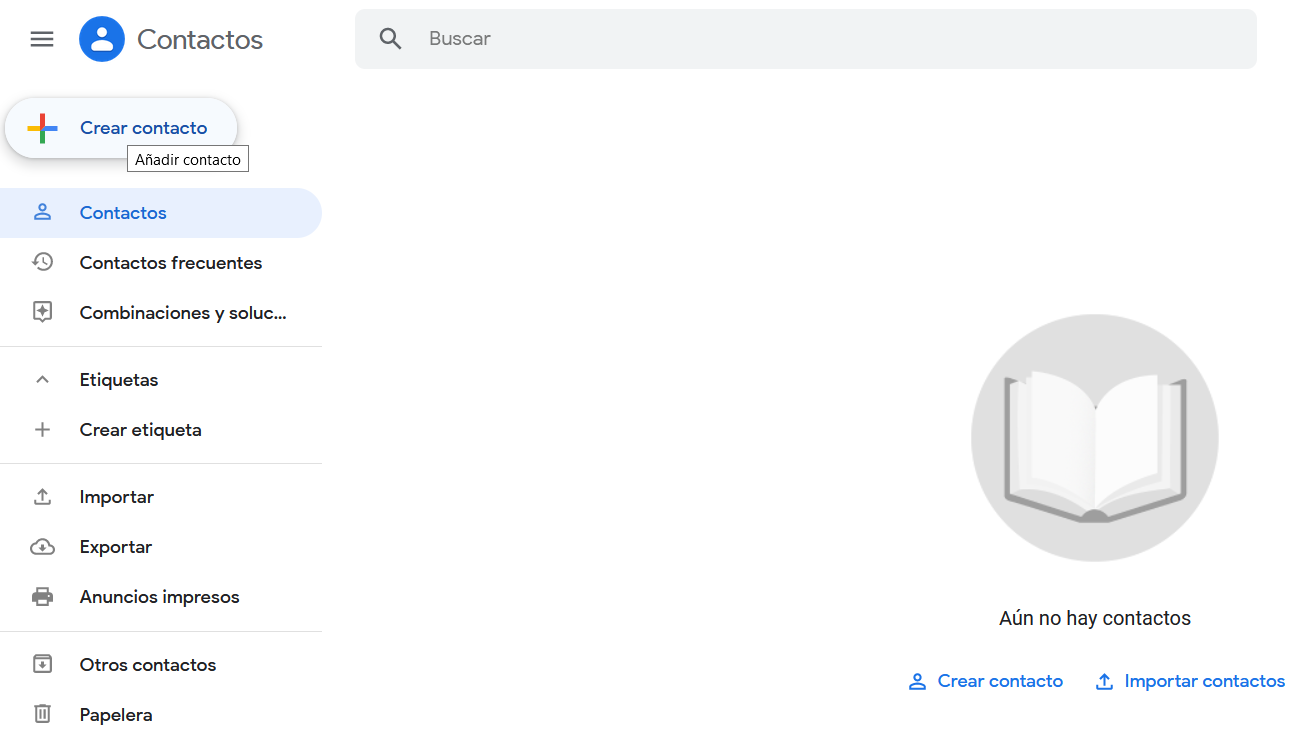This screenshot has width=1303, height=739.
Task: Open the Importar sidebar option
Action: click(x=117, y=497)
